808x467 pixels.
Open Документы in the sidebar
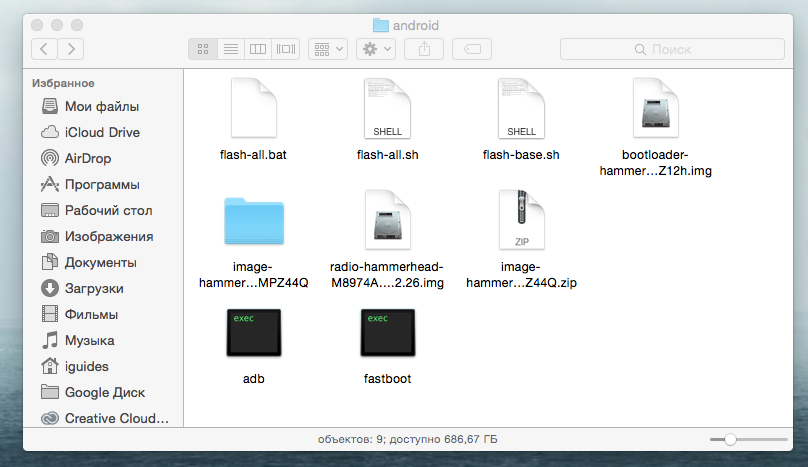coord(90,262)
